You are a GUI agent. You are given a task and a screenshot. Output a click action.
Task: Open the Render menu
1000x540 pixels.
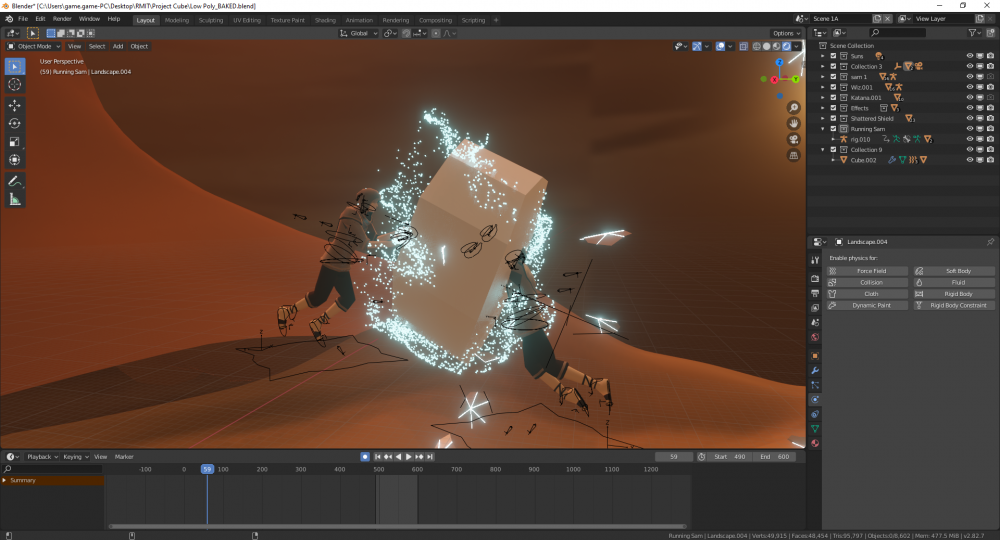click(x=62, y=19)
